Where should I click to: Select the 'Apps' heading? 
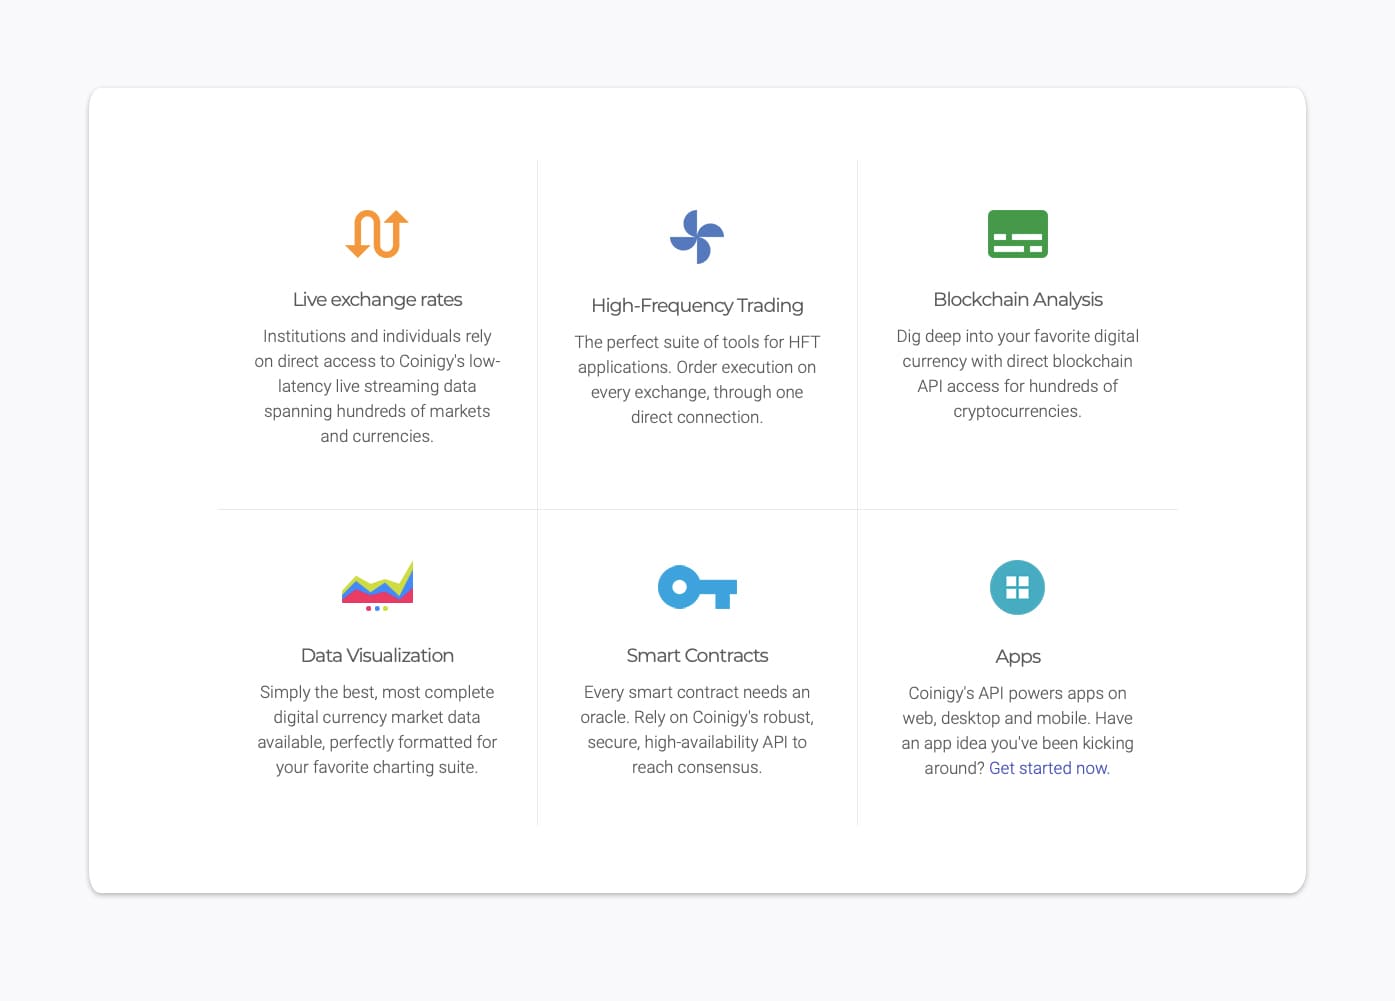coord(1017,656)
